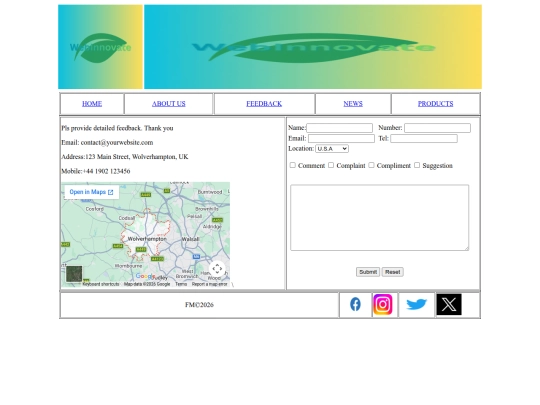
Task: Click the Google logo on the map
Action: 145,276
